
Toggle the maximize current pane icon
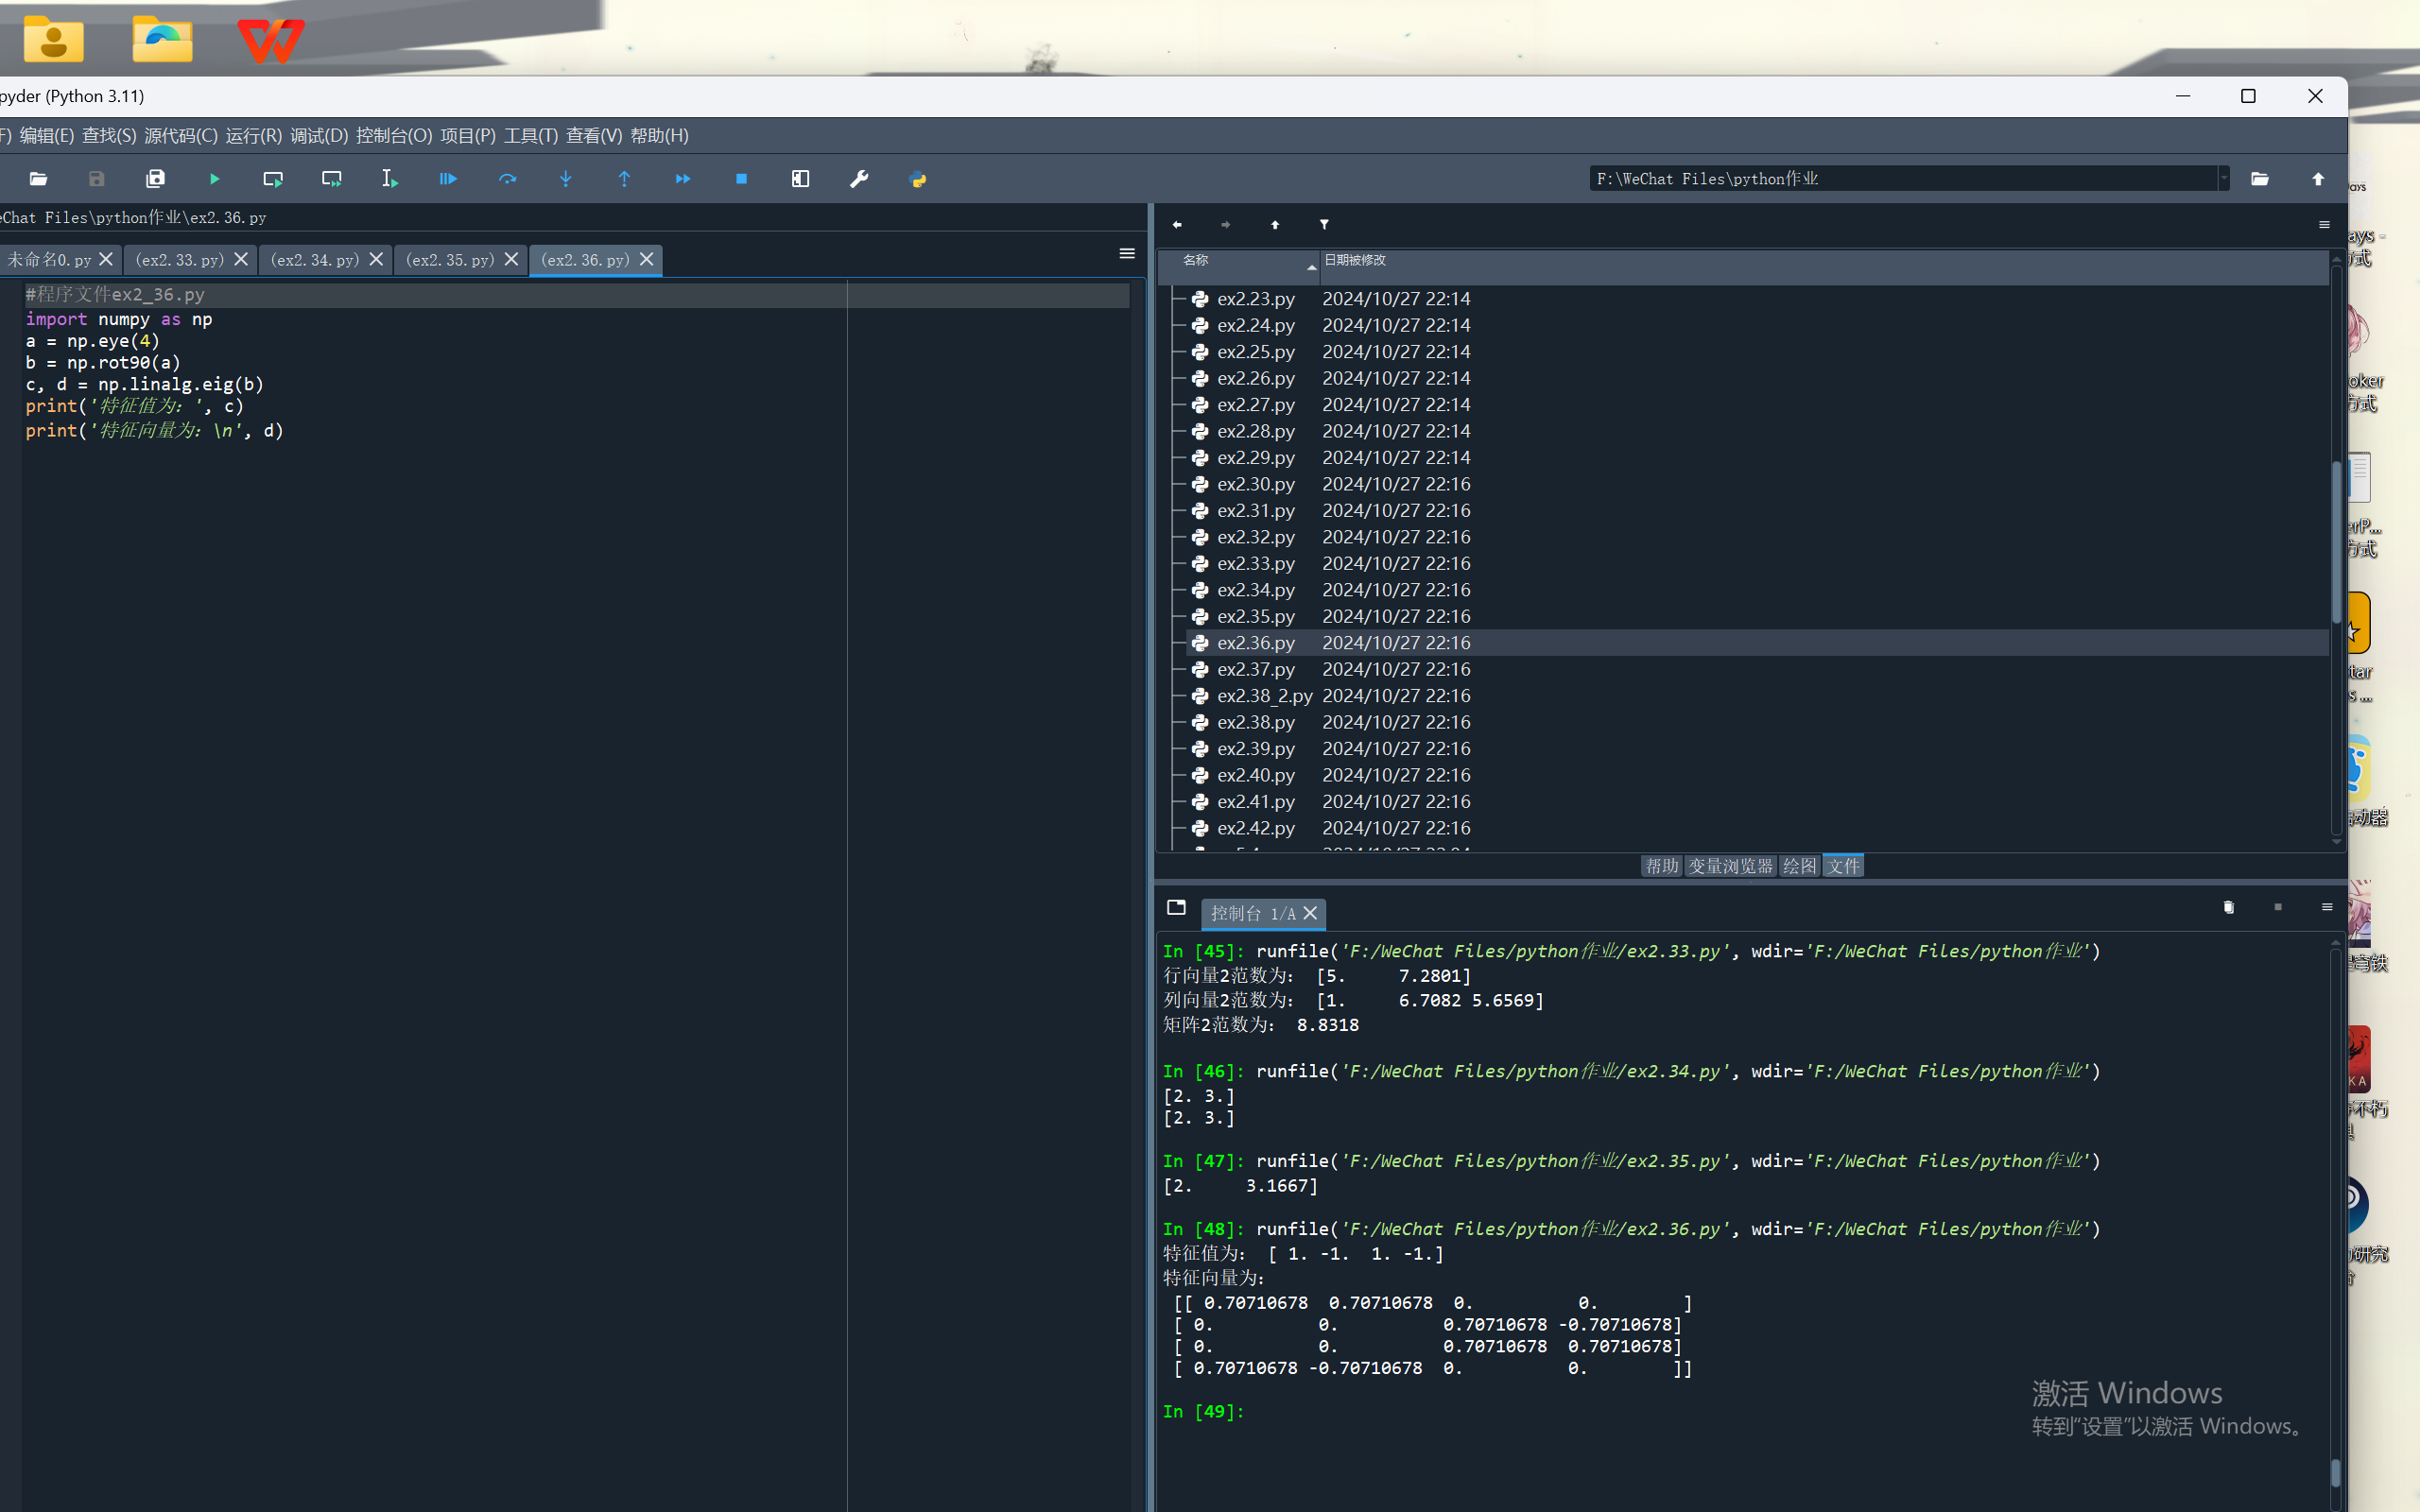(800, 179)
